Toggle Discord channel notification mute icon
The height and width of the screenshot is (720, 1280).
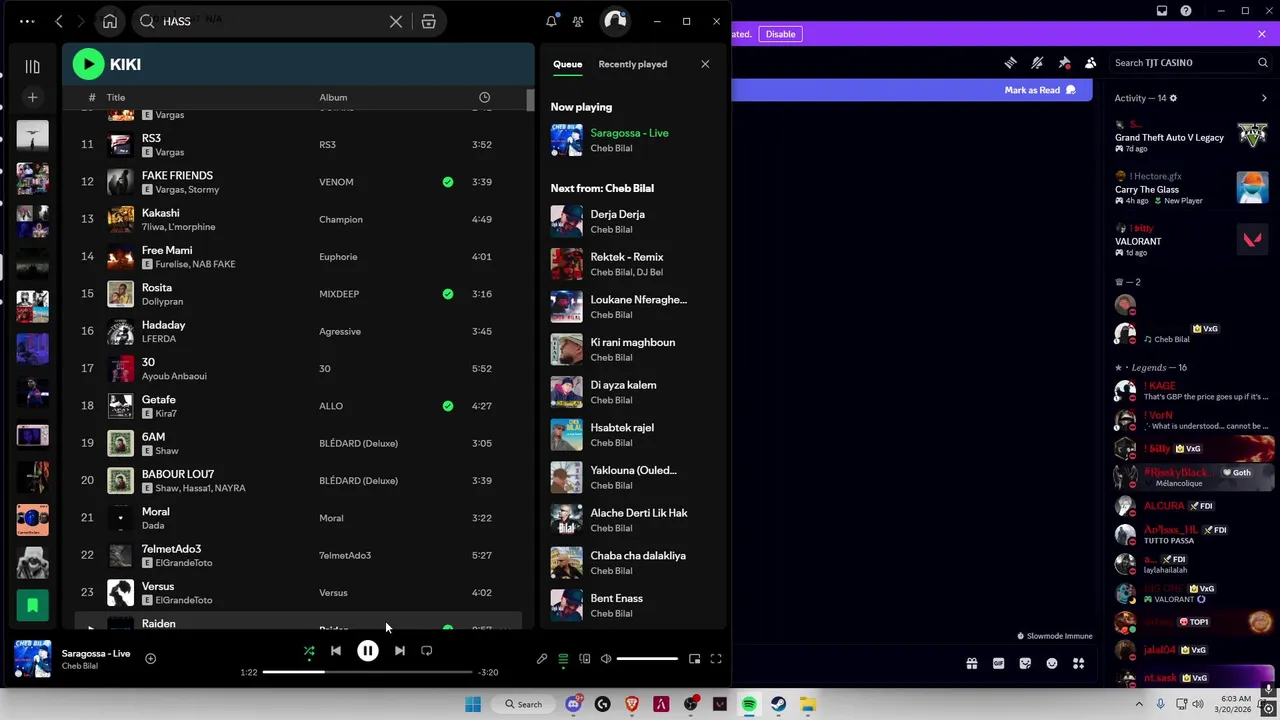(x=1037, y=62)
